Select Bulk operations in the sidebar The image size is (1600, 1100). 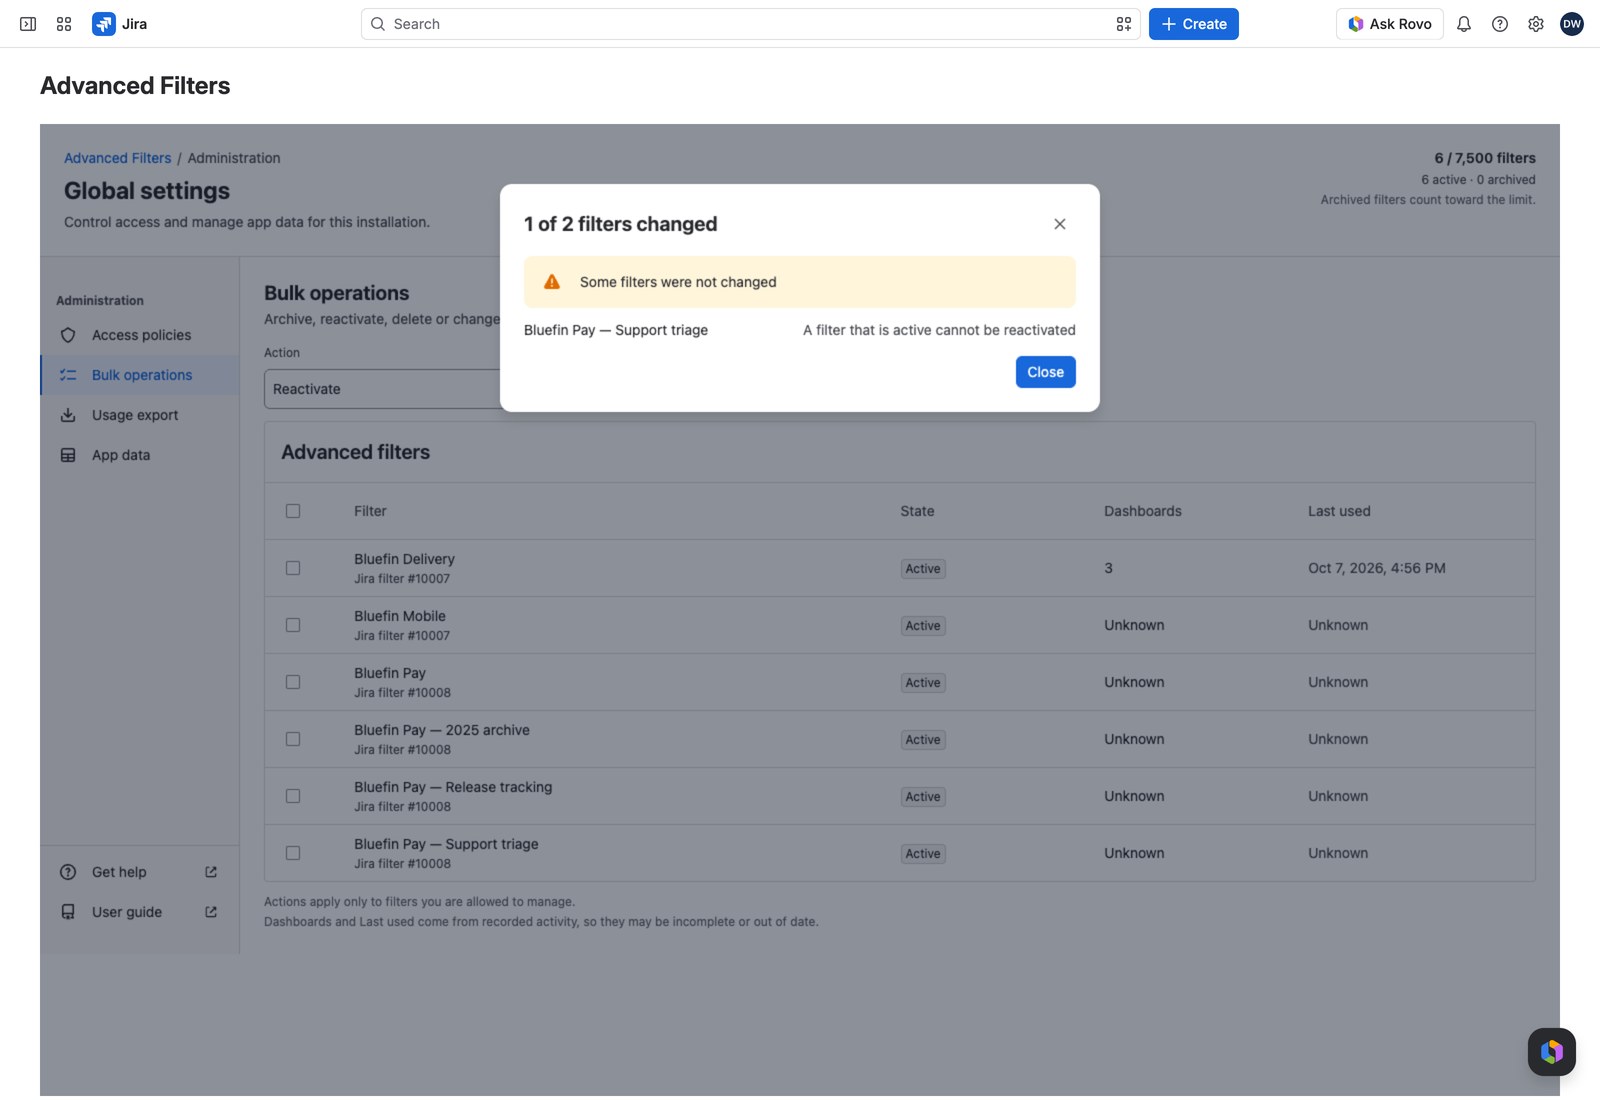point(140,375)
